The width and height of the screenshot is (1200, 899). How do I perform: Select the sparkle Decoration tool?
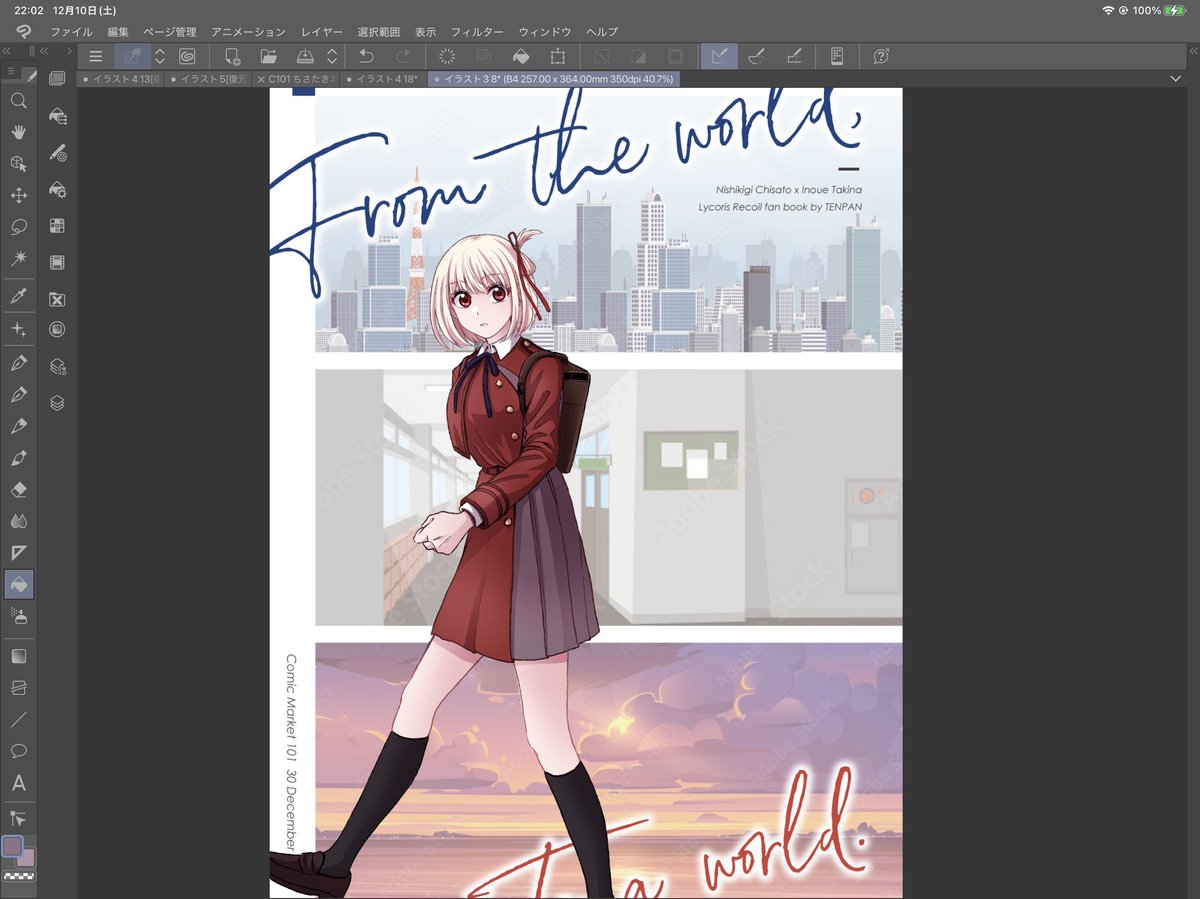click(x=18, y=329)
